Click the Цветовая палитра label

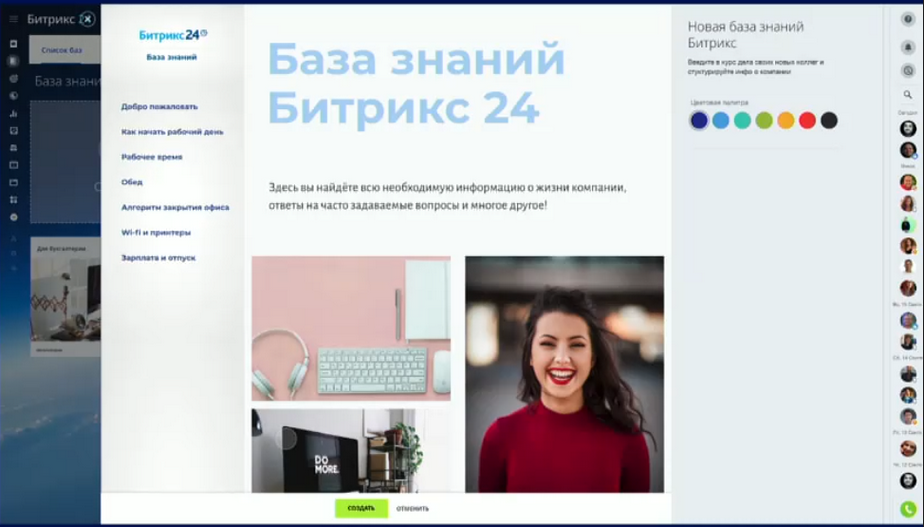[x=719, y=103]
